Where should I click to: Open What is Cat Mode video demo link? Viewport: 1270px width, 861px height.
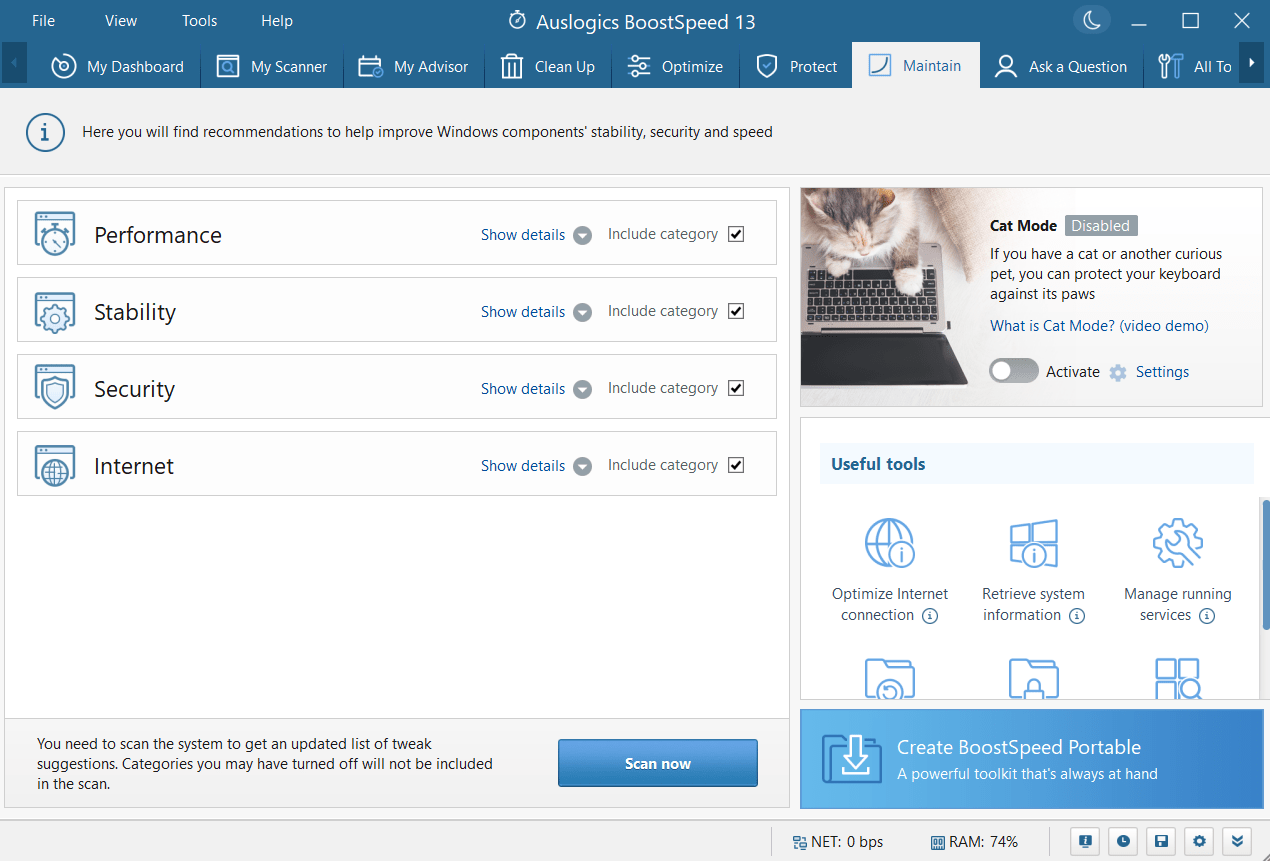click(1098, 326)
